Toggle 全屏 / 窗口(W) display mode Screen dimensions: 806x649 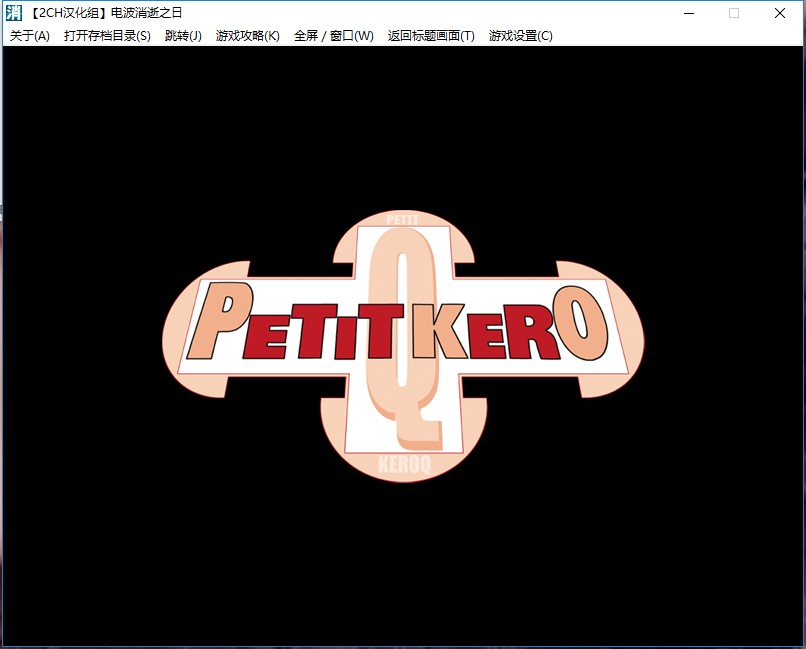click(x=333, y=36)
